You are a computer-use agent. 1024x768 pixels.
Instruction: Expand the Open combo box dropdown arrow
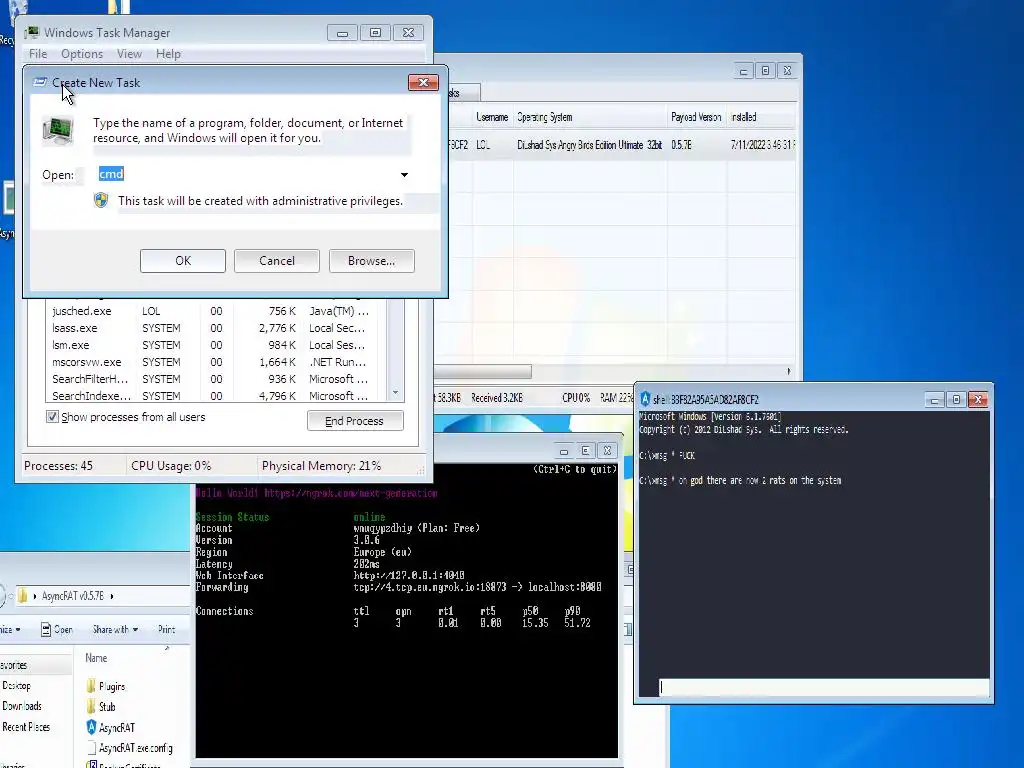point(404,174)
